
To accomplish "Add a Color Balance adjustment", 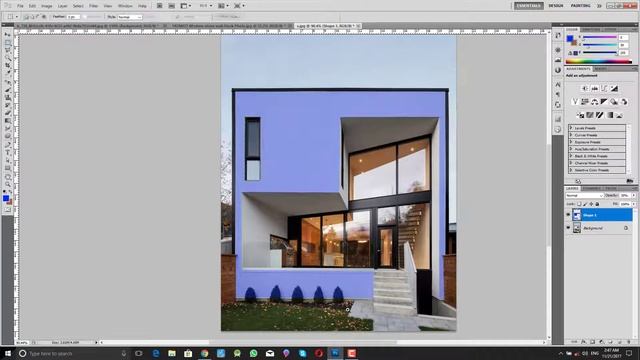I will [x=594, y=102].
